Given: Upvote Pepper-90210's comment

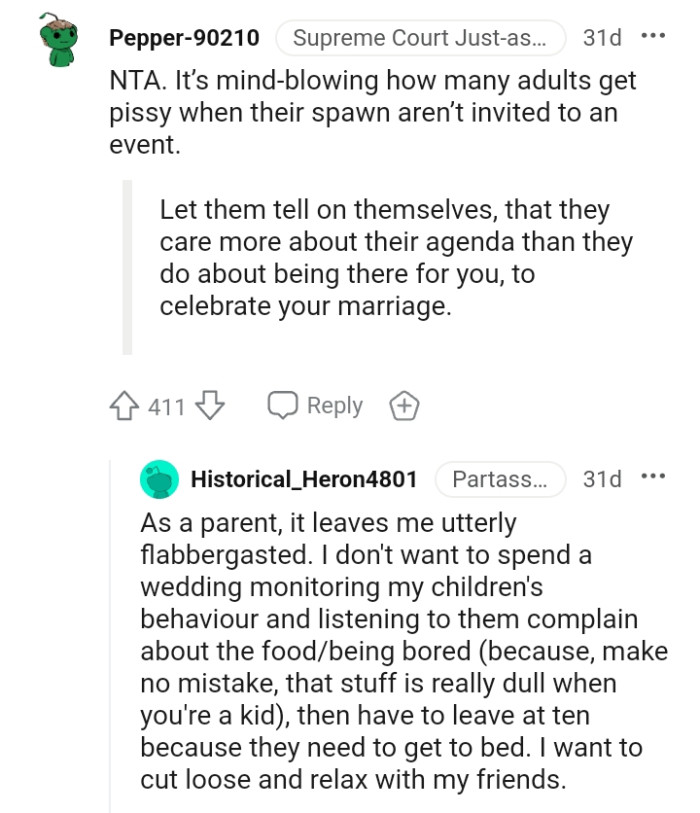Looking at the screenshot, I should pyautogui.click(x=122, y=405).
